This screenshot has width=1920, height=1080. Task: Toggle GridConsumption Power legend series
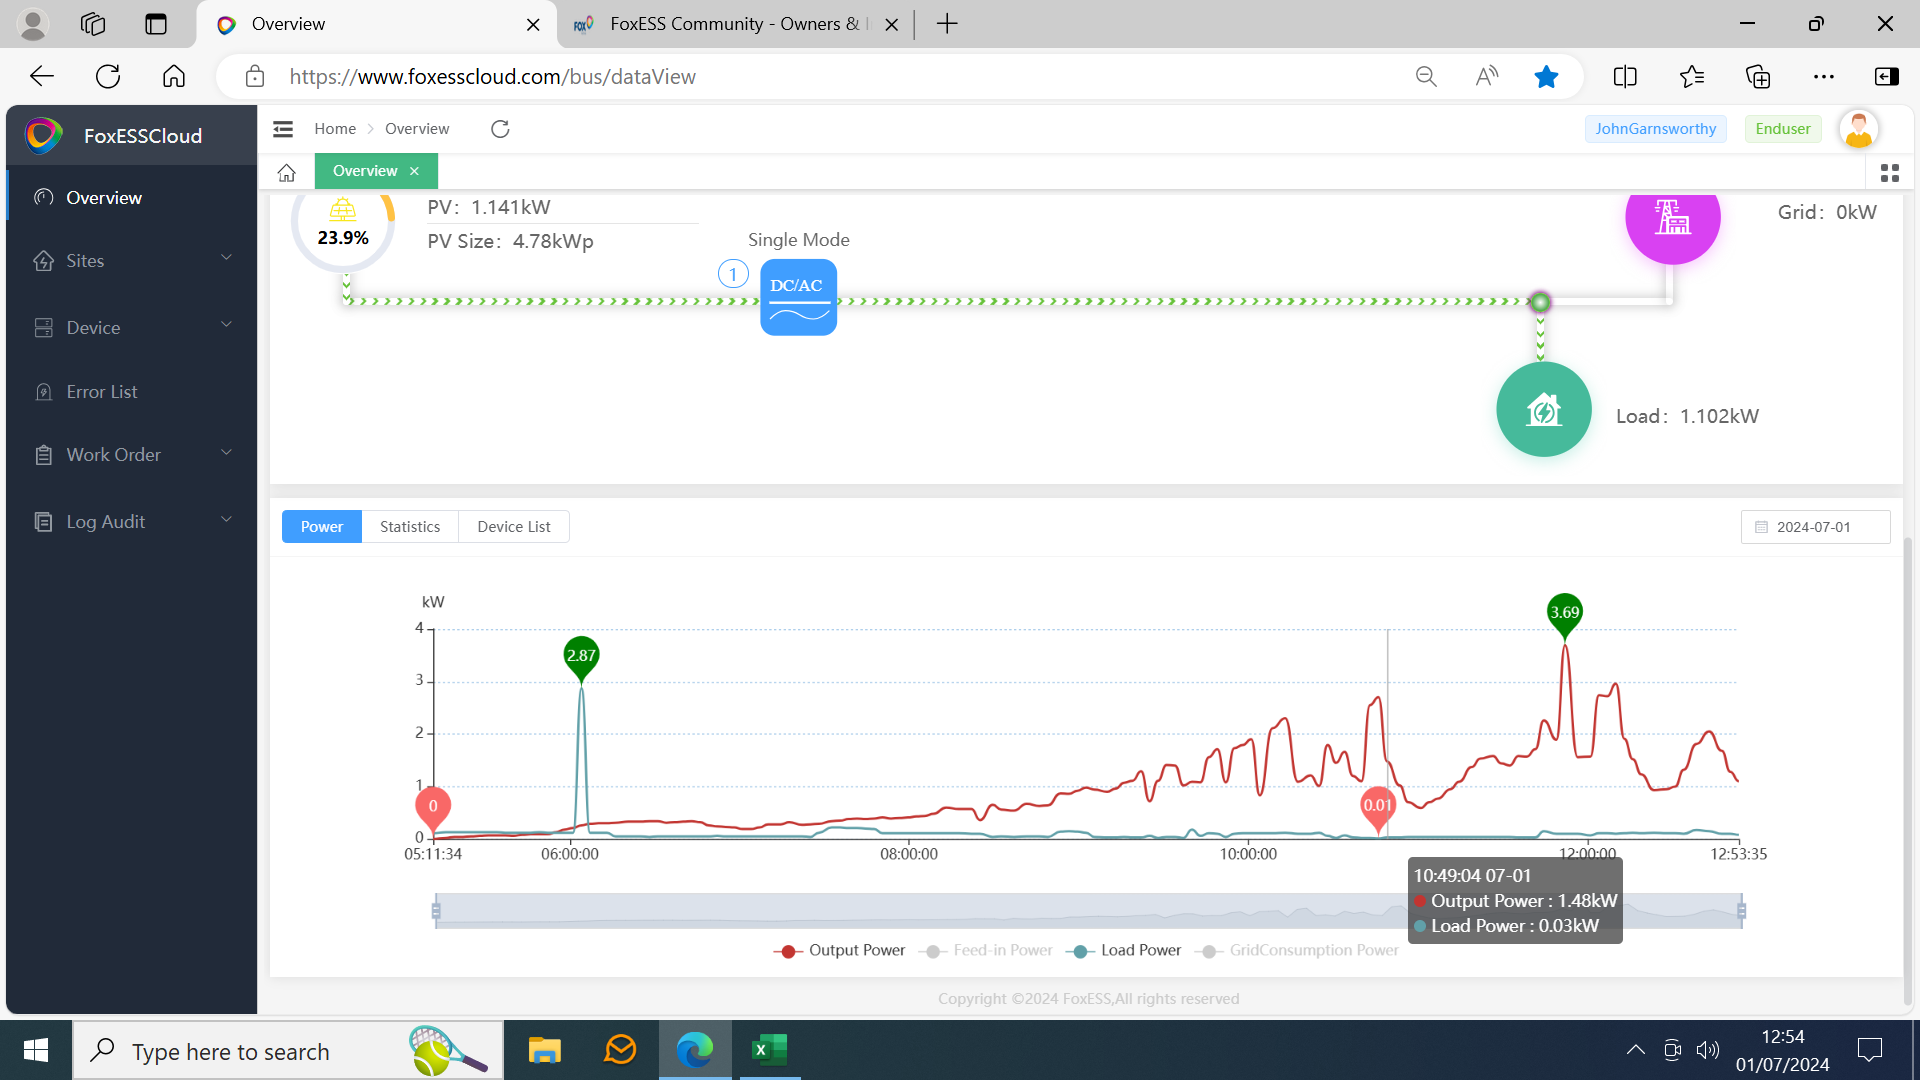pos(1300,950)
